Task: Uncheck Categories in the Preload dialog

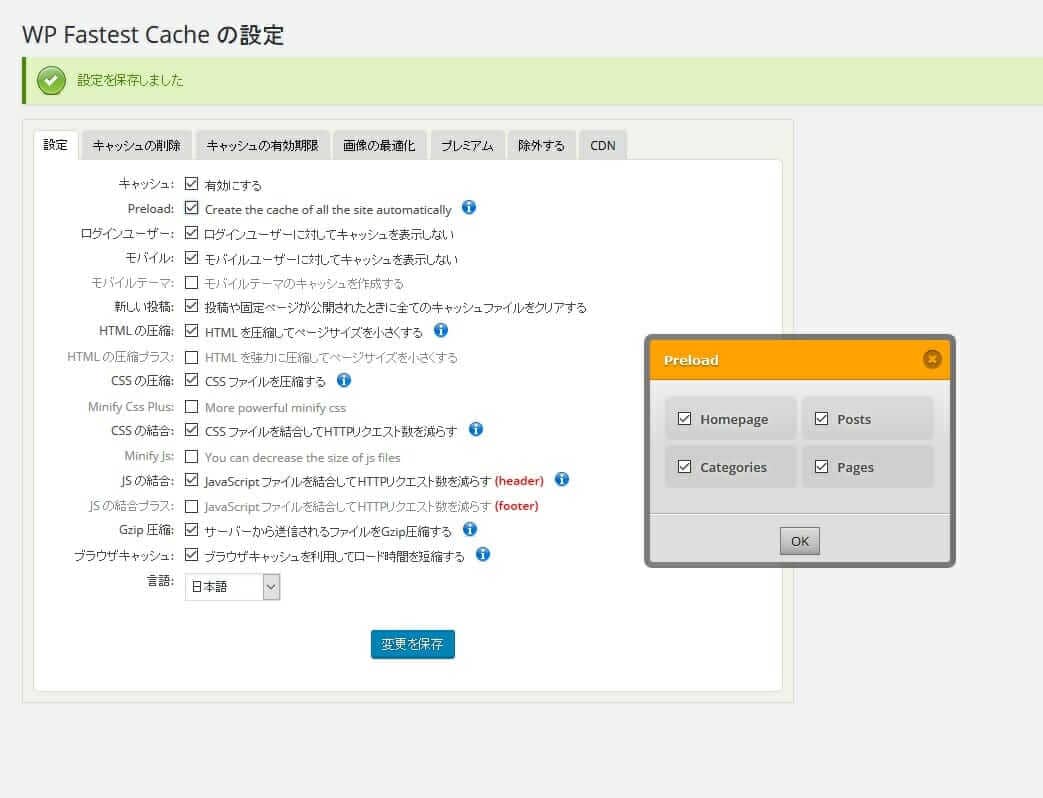Action: 684,467
